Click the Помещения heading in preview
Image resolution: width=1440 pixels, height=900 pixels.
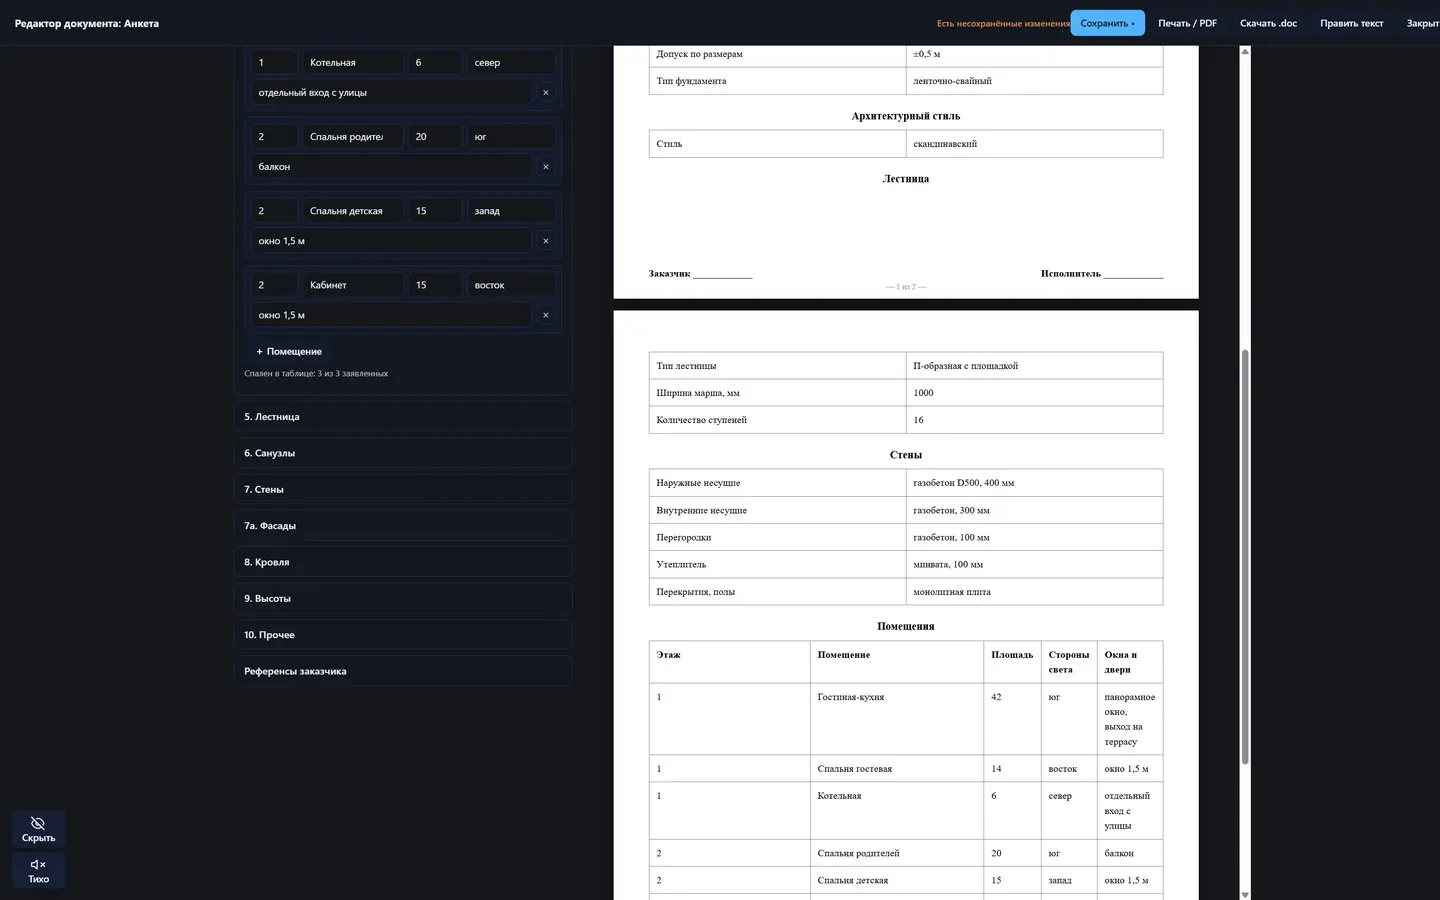[906, 626]
